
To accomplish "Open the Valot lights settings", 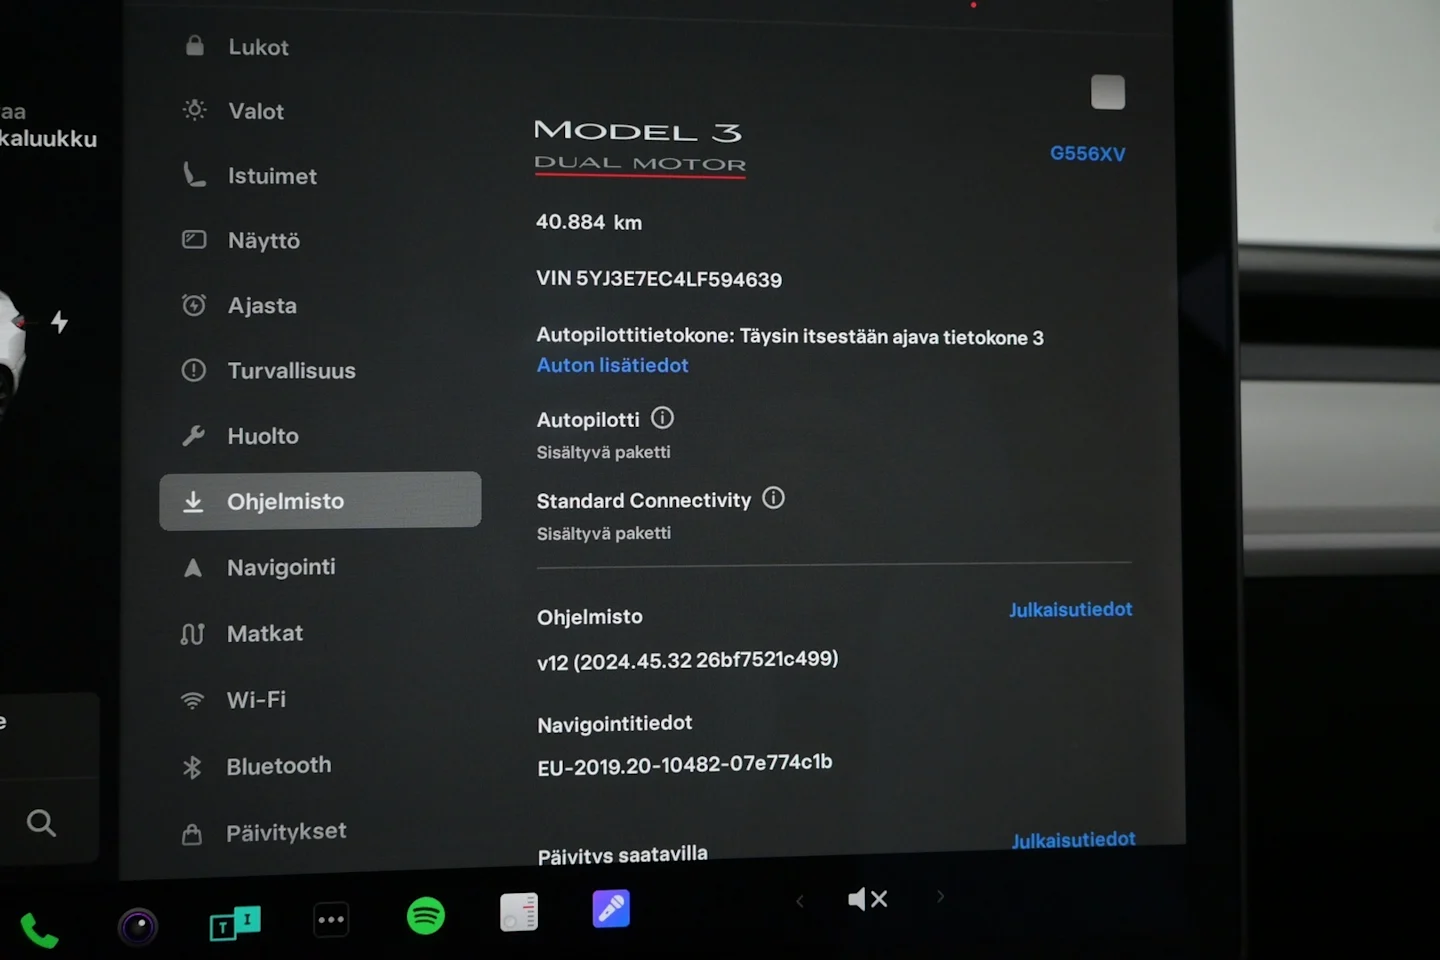I will point(235,111).
